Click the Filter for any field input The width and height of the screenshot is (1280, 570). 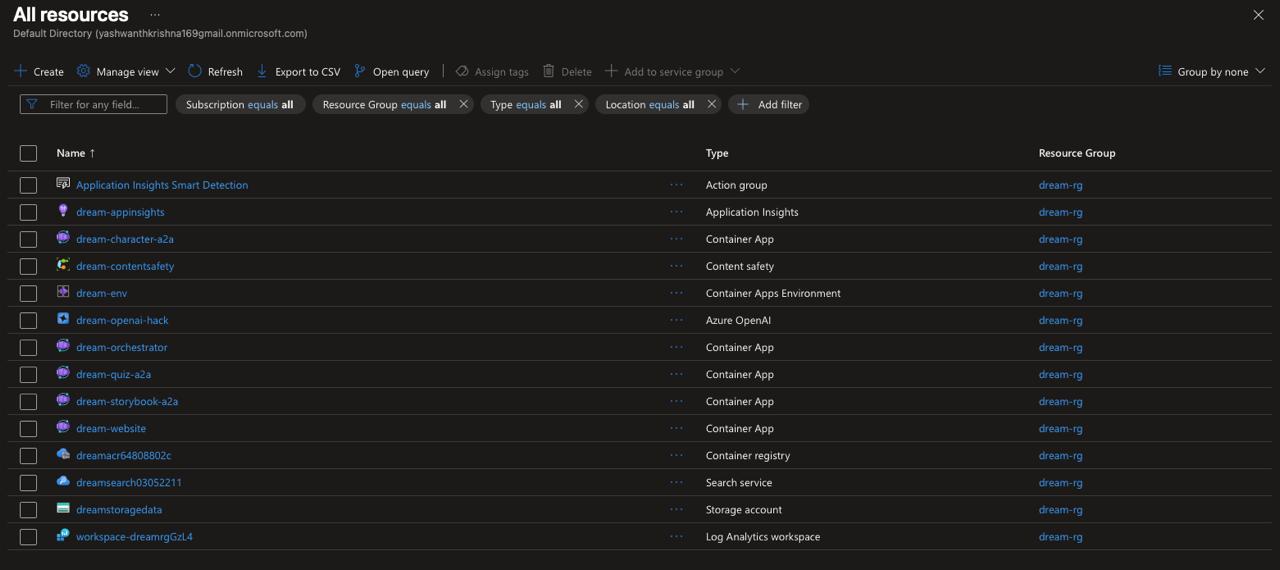point(93,104)
